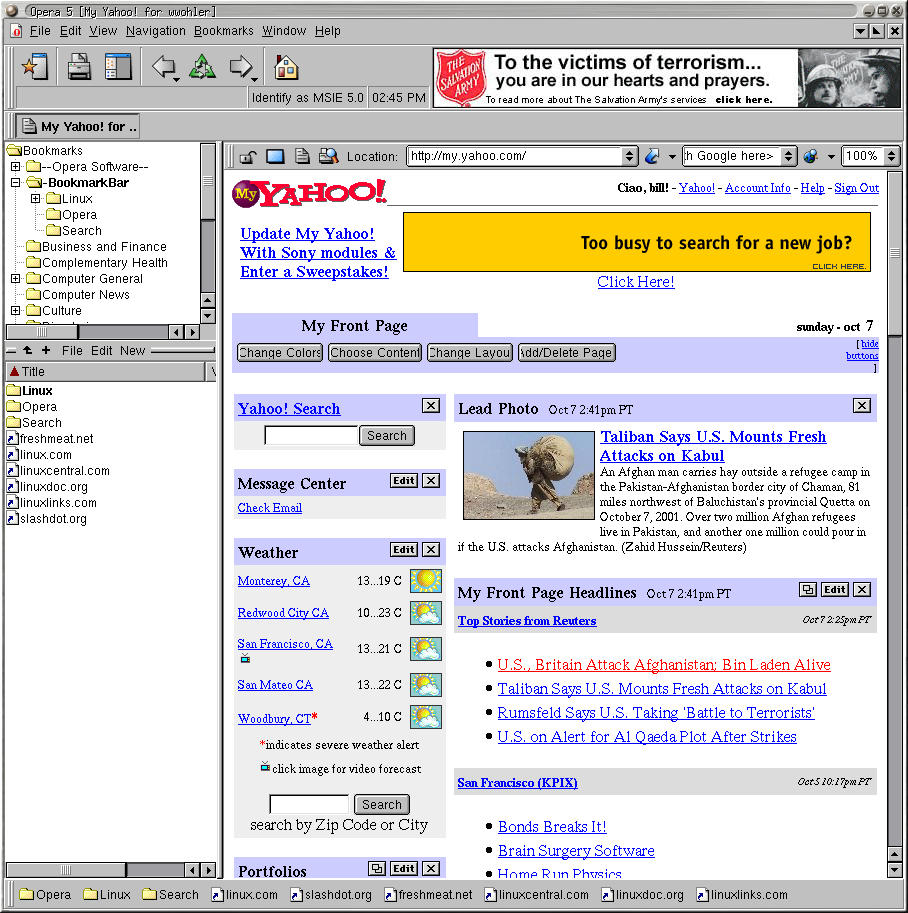Toggle the security padlock icon

point(248,156)
